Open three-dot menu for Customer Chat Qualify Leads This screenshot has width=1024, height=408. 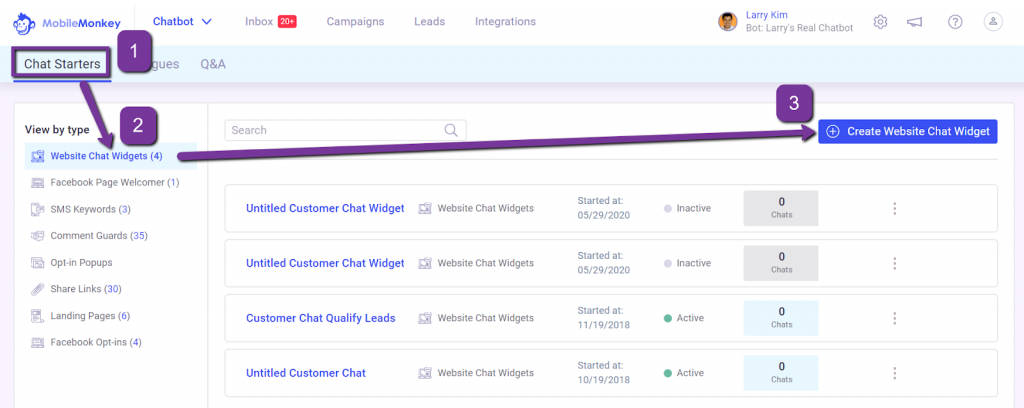(895, 318)
